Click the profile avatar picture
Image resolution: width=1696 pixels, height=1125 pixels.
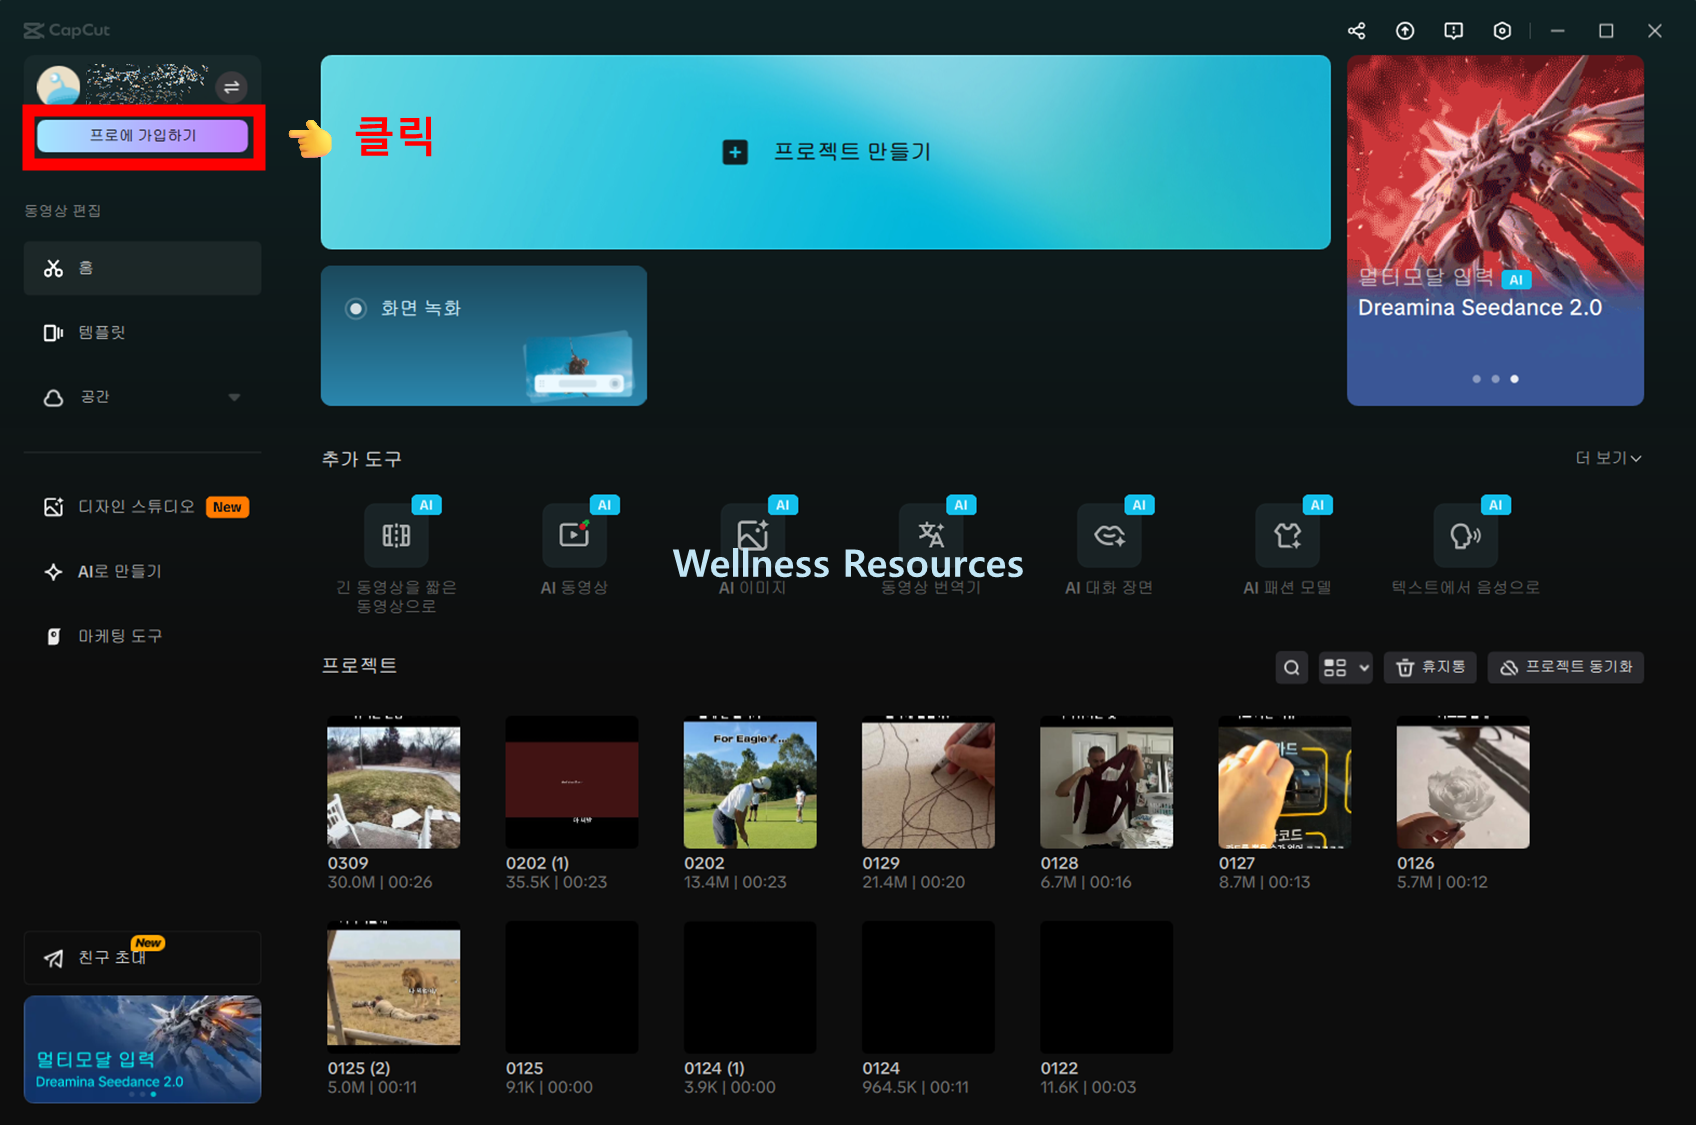pyautogui.click(x=58, y=86)
